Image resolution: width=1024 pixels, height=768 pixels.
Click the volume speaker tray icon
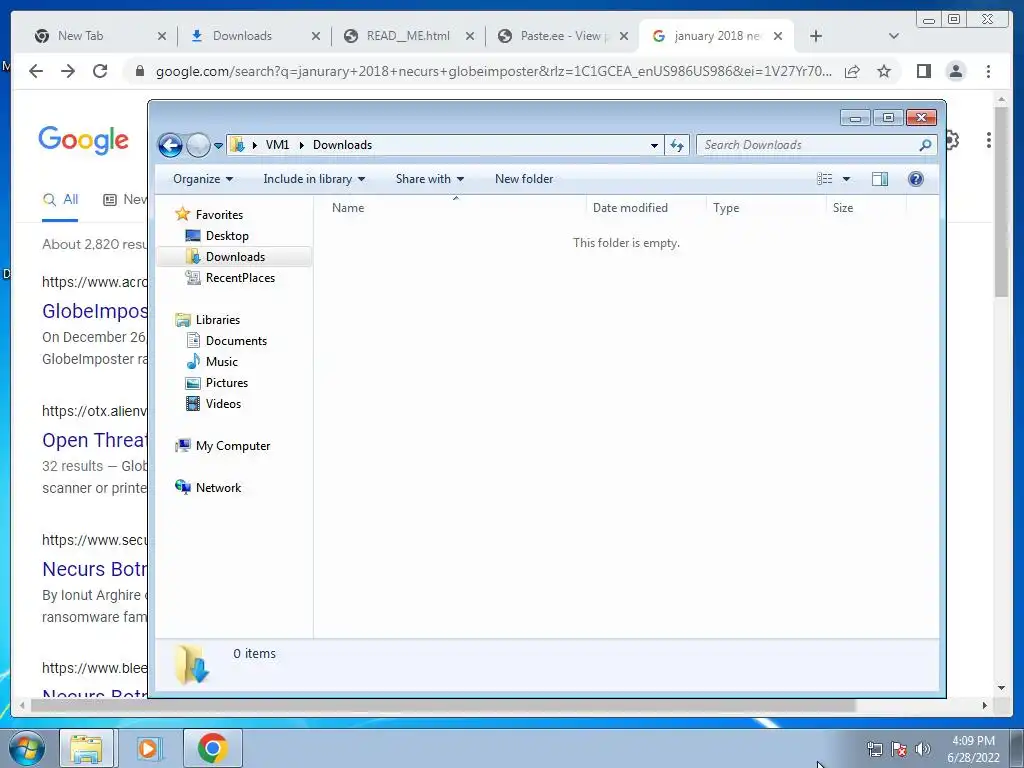pyautogui.click(x=922, y=749)
